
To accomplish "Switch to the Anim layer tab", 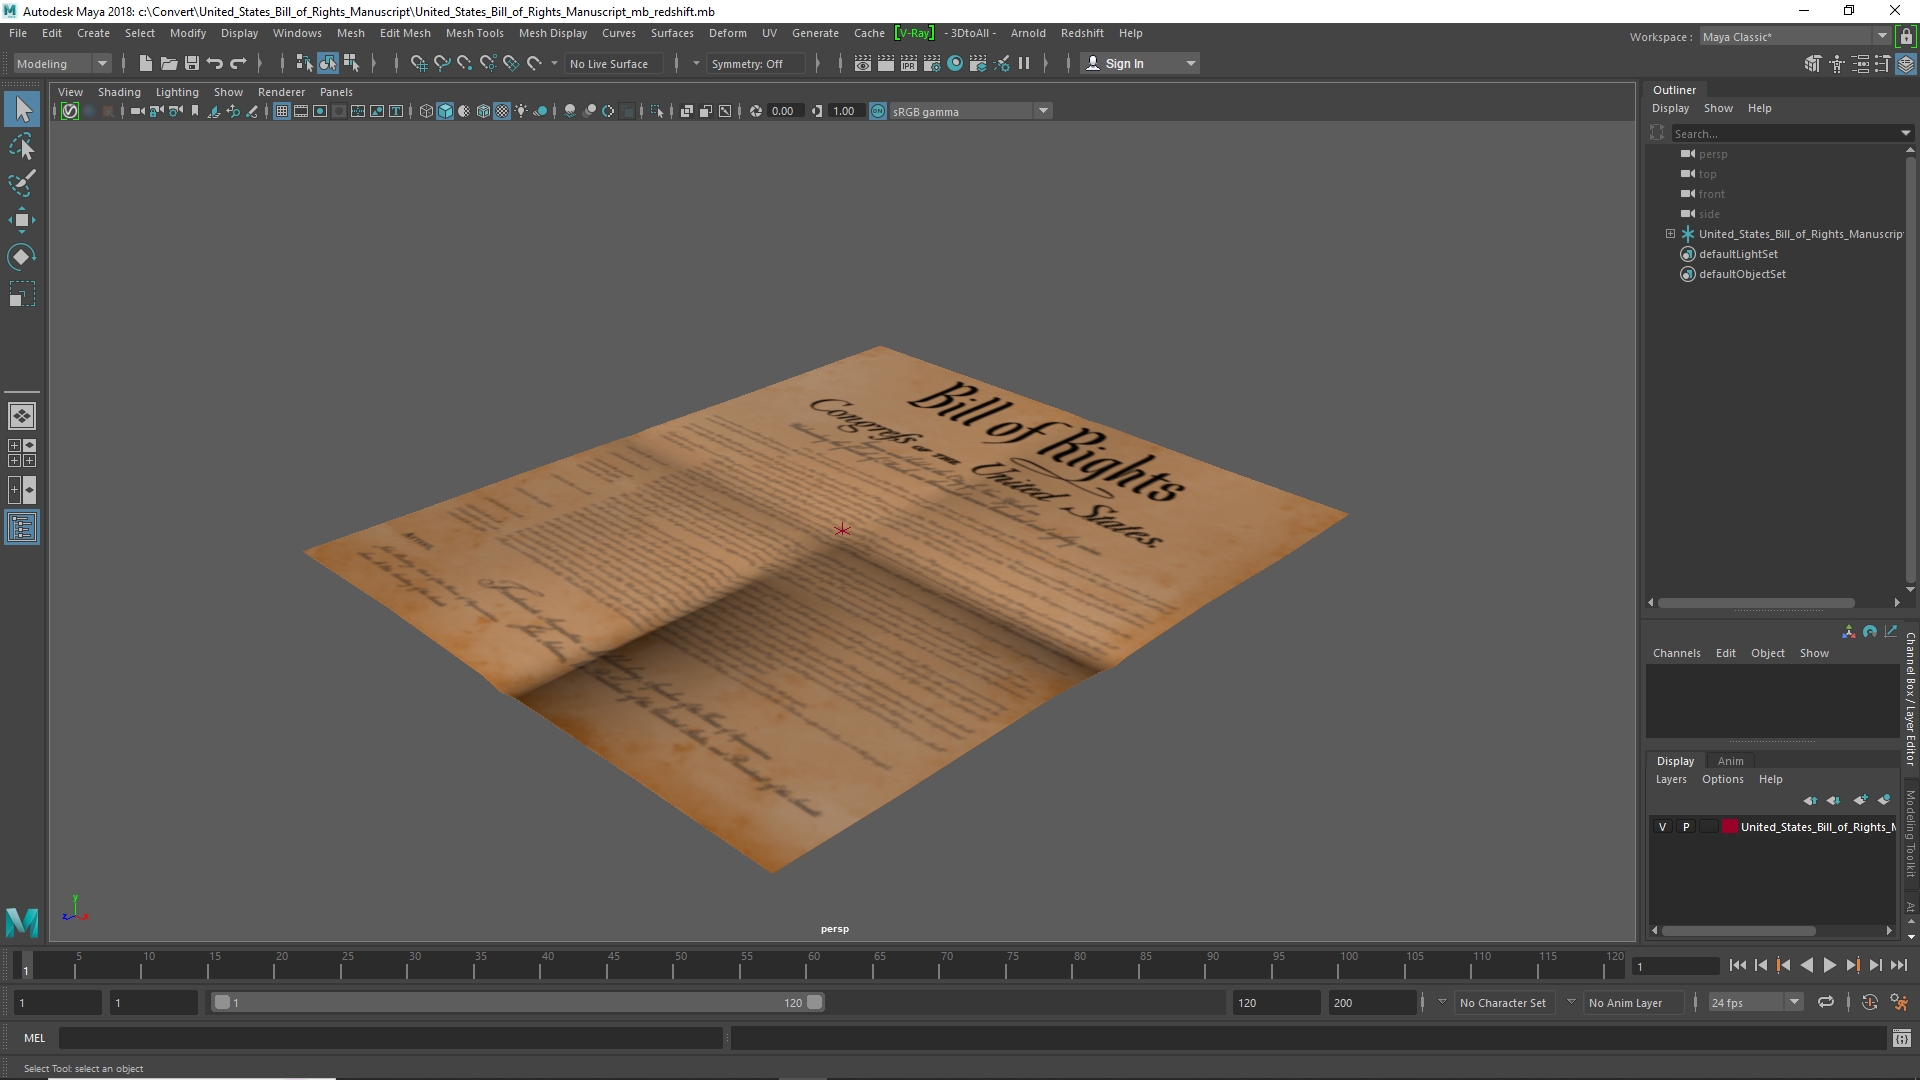I will [x=1730, y=761].
